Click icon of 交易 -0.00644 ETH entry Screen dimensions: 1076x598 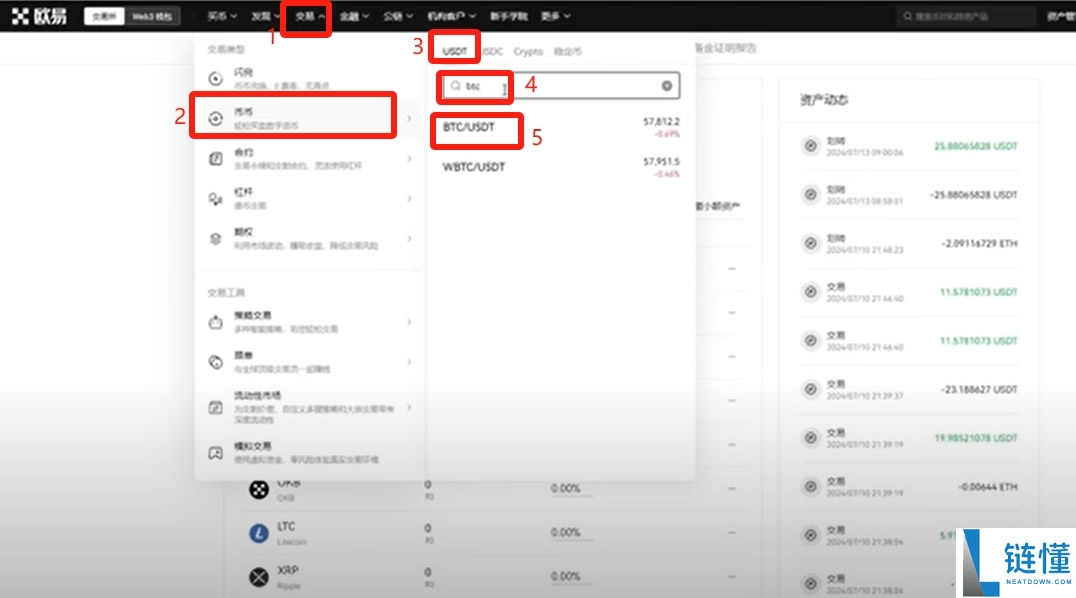point(810,487)
